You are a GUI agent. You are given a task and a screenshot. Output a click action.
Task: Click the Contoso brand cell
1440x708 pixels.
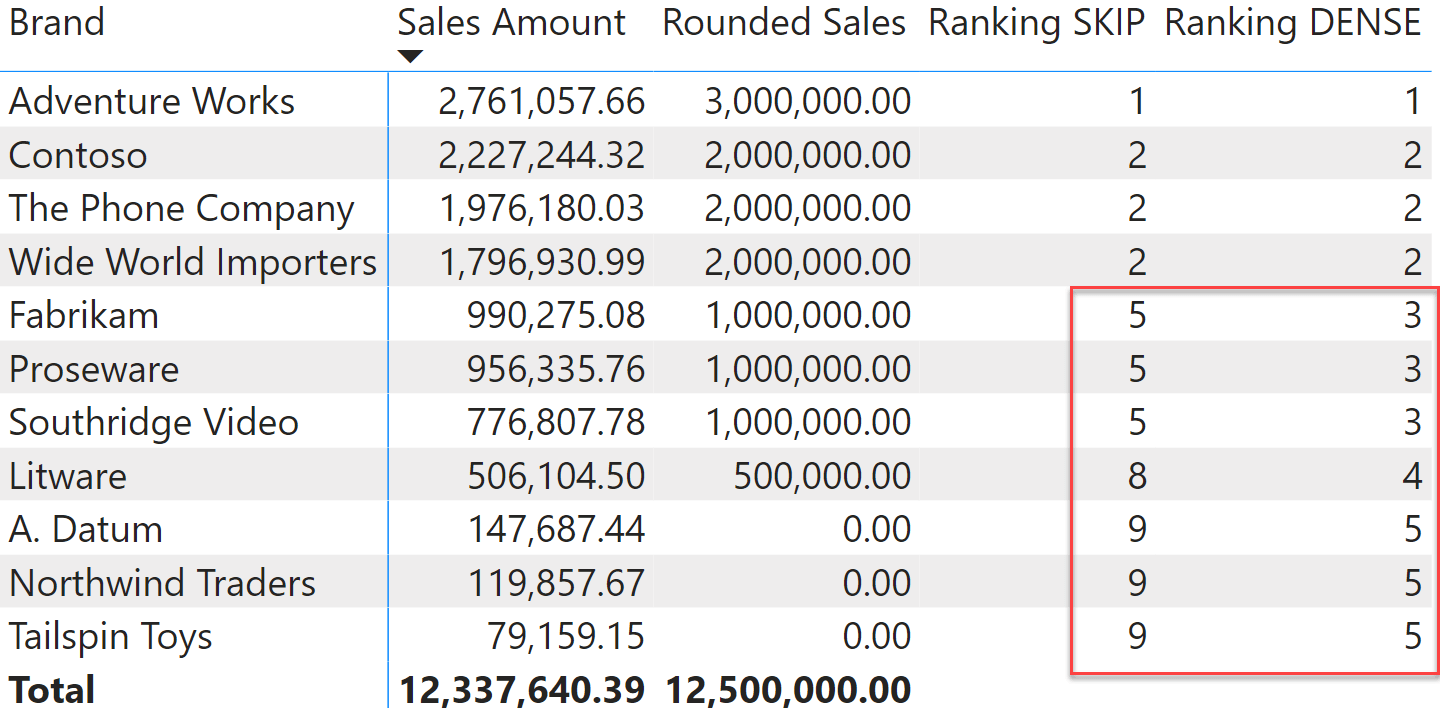pyautogui.click(x=78, y=155)
